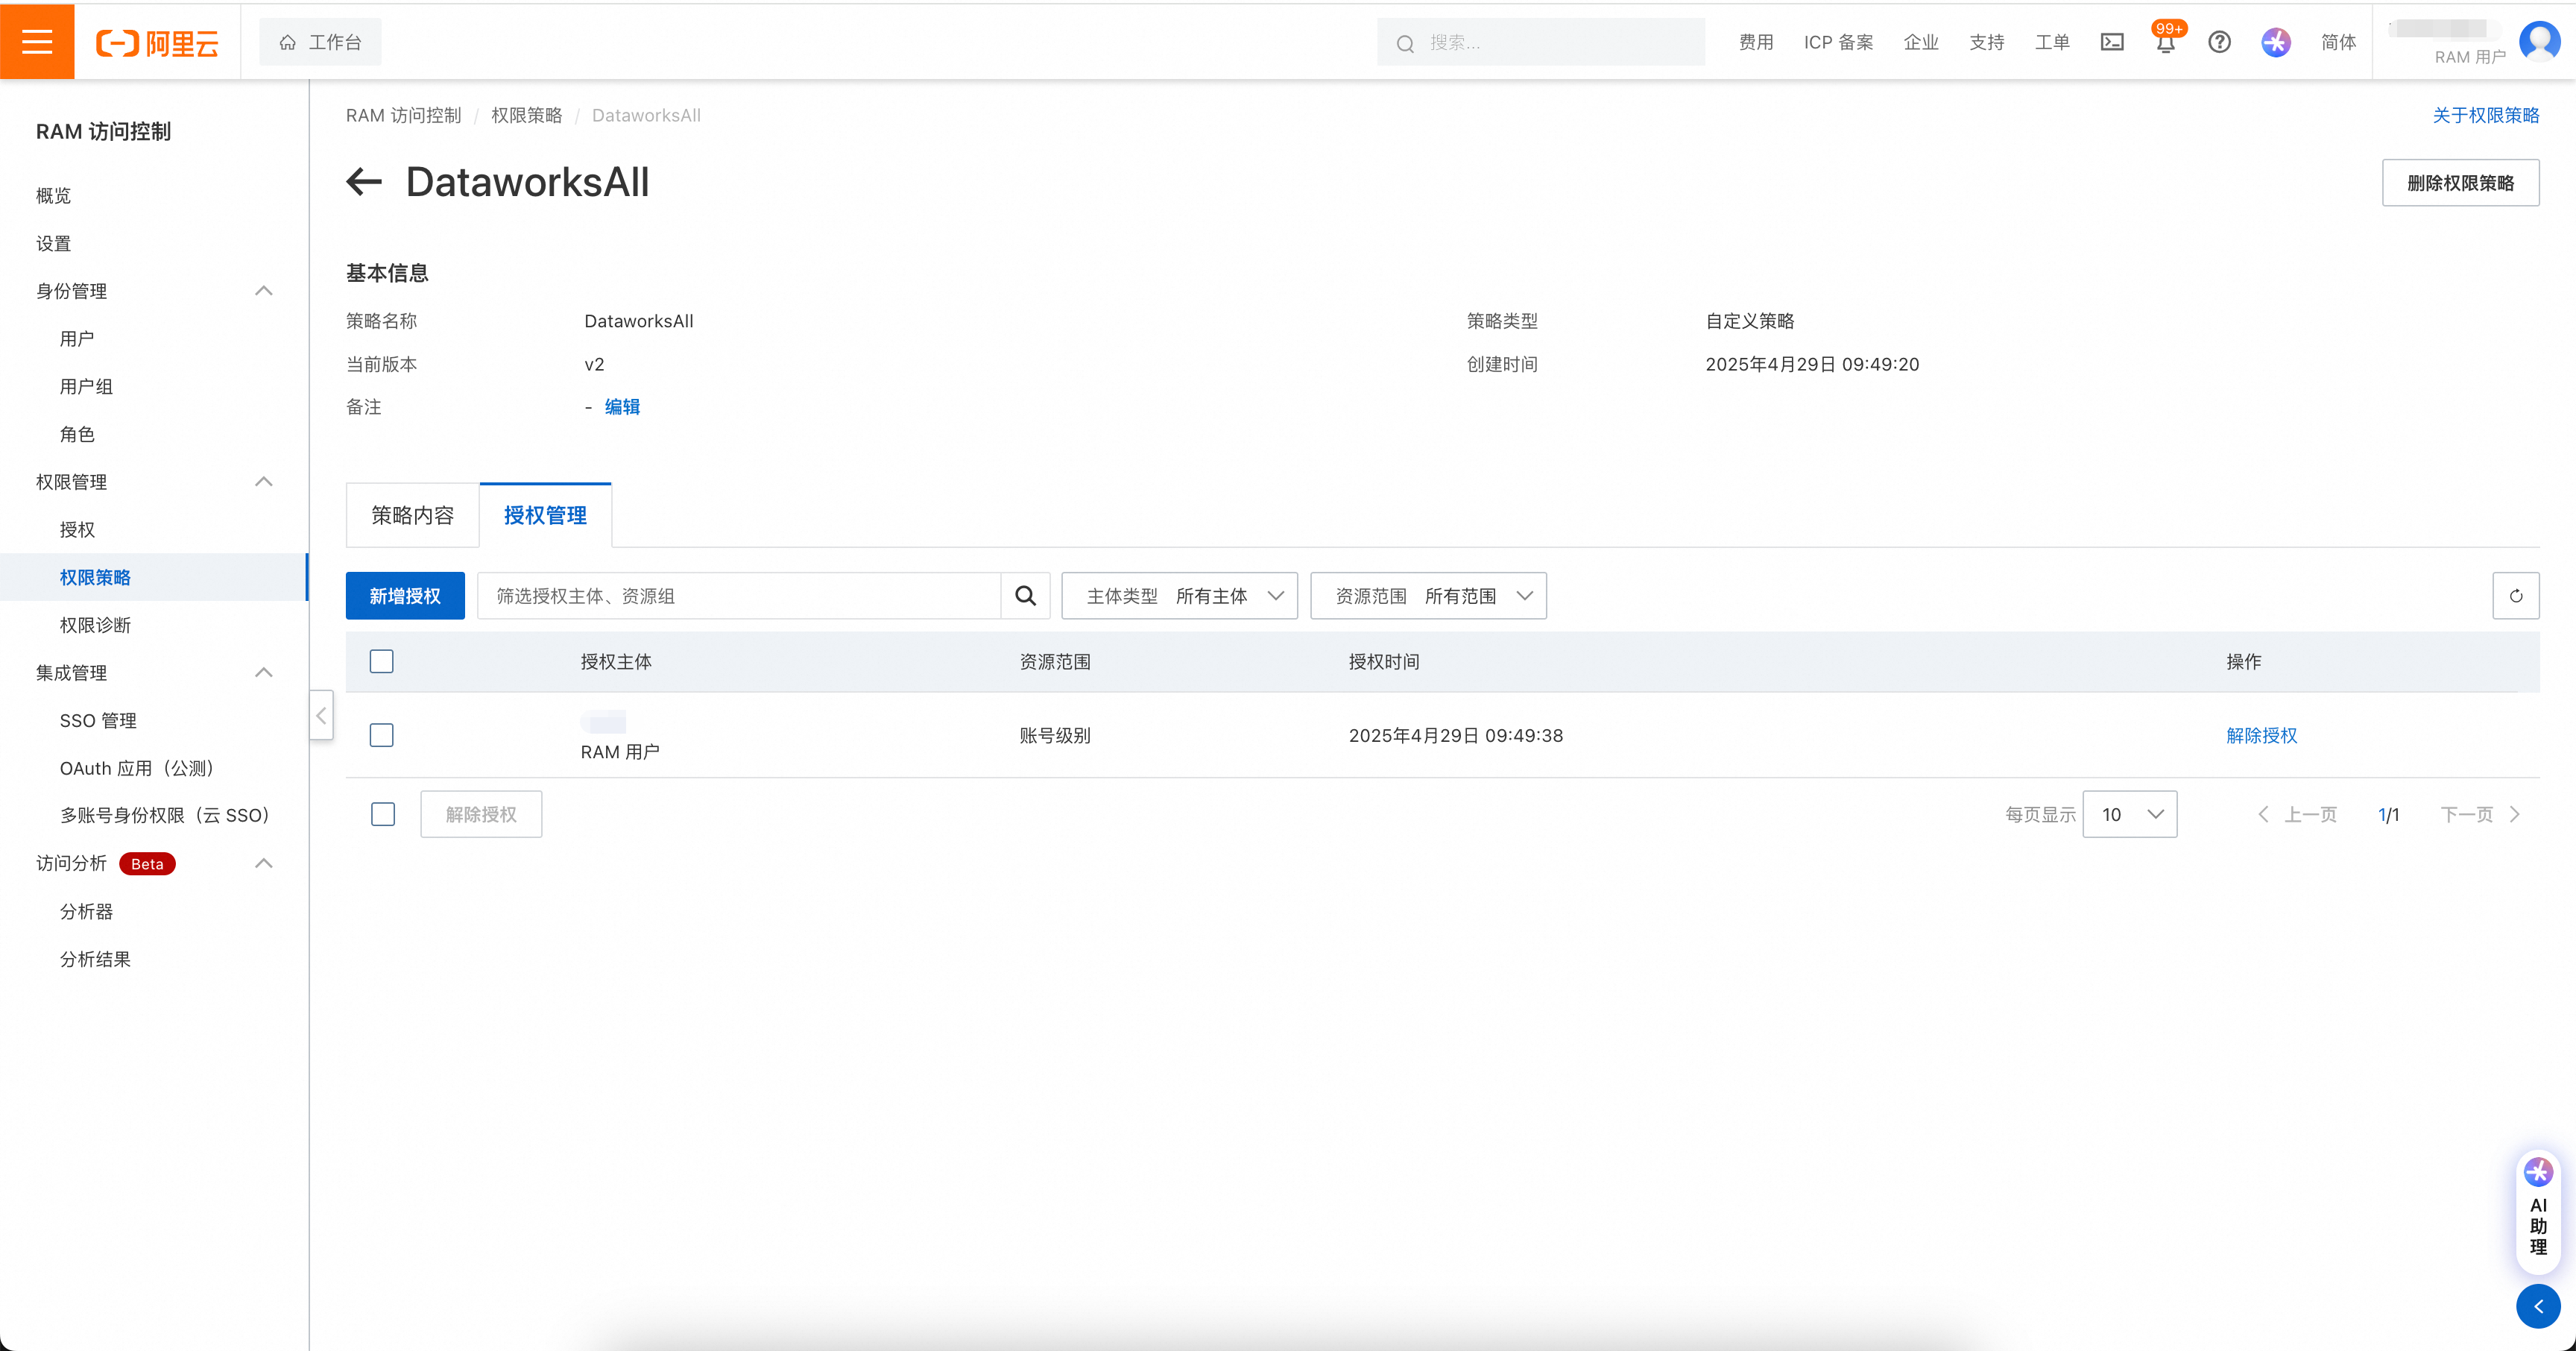Viewport: 2576px width, 1351px height.
Task: Open 费用 in the top menu
Action: click(1756, 42)
